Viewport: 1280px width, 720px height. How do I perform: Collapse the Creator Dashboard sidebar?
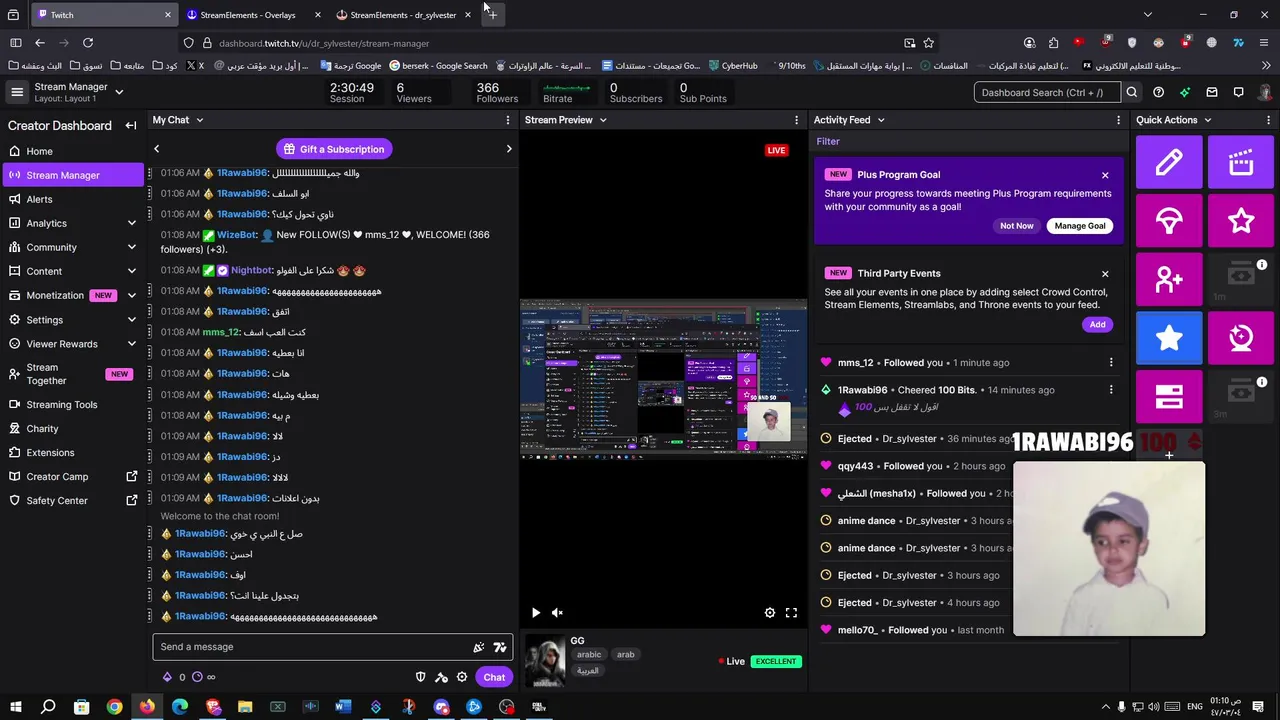click(130, 125)
